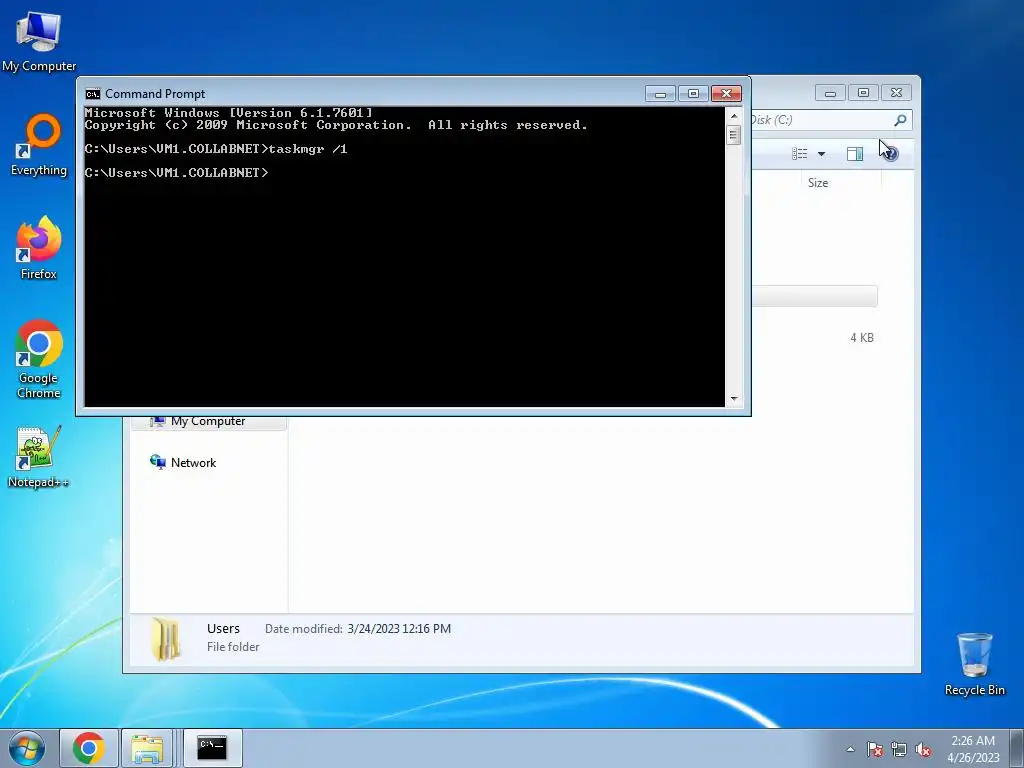
Task: Select Command Prompt taskbar button
Action: point(212,748)
